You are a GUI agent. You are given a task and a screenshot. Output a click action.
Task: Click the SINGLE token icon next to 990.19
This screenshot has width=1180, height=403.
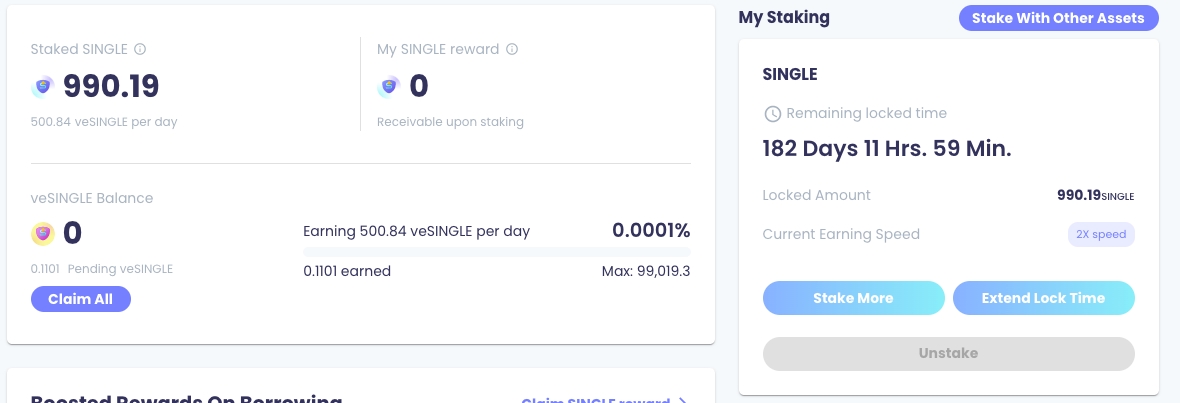point(42,88)
